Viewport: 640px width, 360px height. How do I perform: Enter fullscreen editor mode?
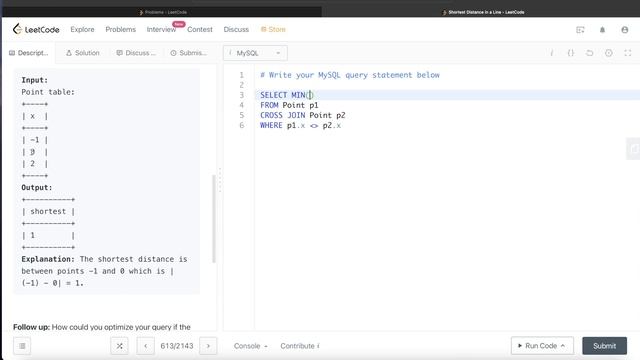(x=628, y=53)
